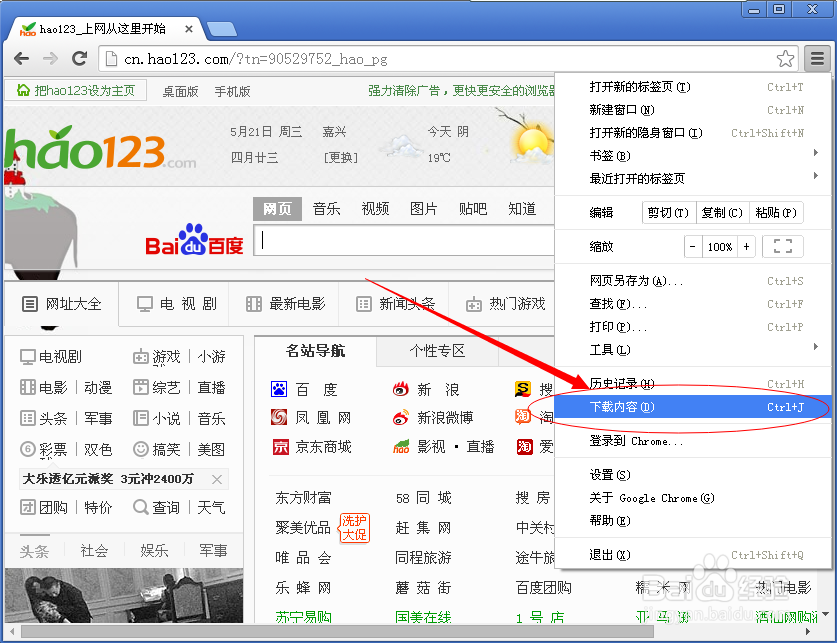The image size is (837, 643).
Task: Close the 大乐透 promotion banner
Action: pos(217,479)
